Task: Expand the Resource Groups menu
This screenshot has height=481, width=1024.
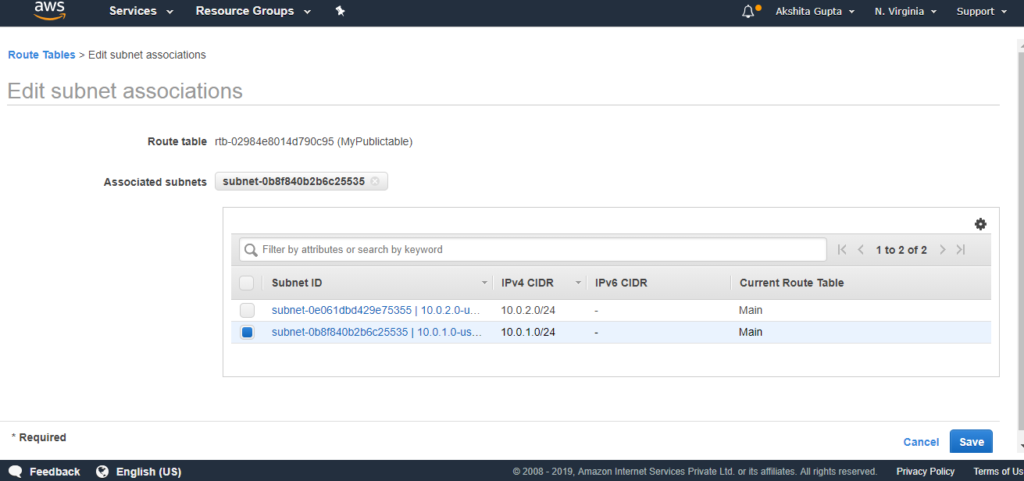Action: pos(253,11)
